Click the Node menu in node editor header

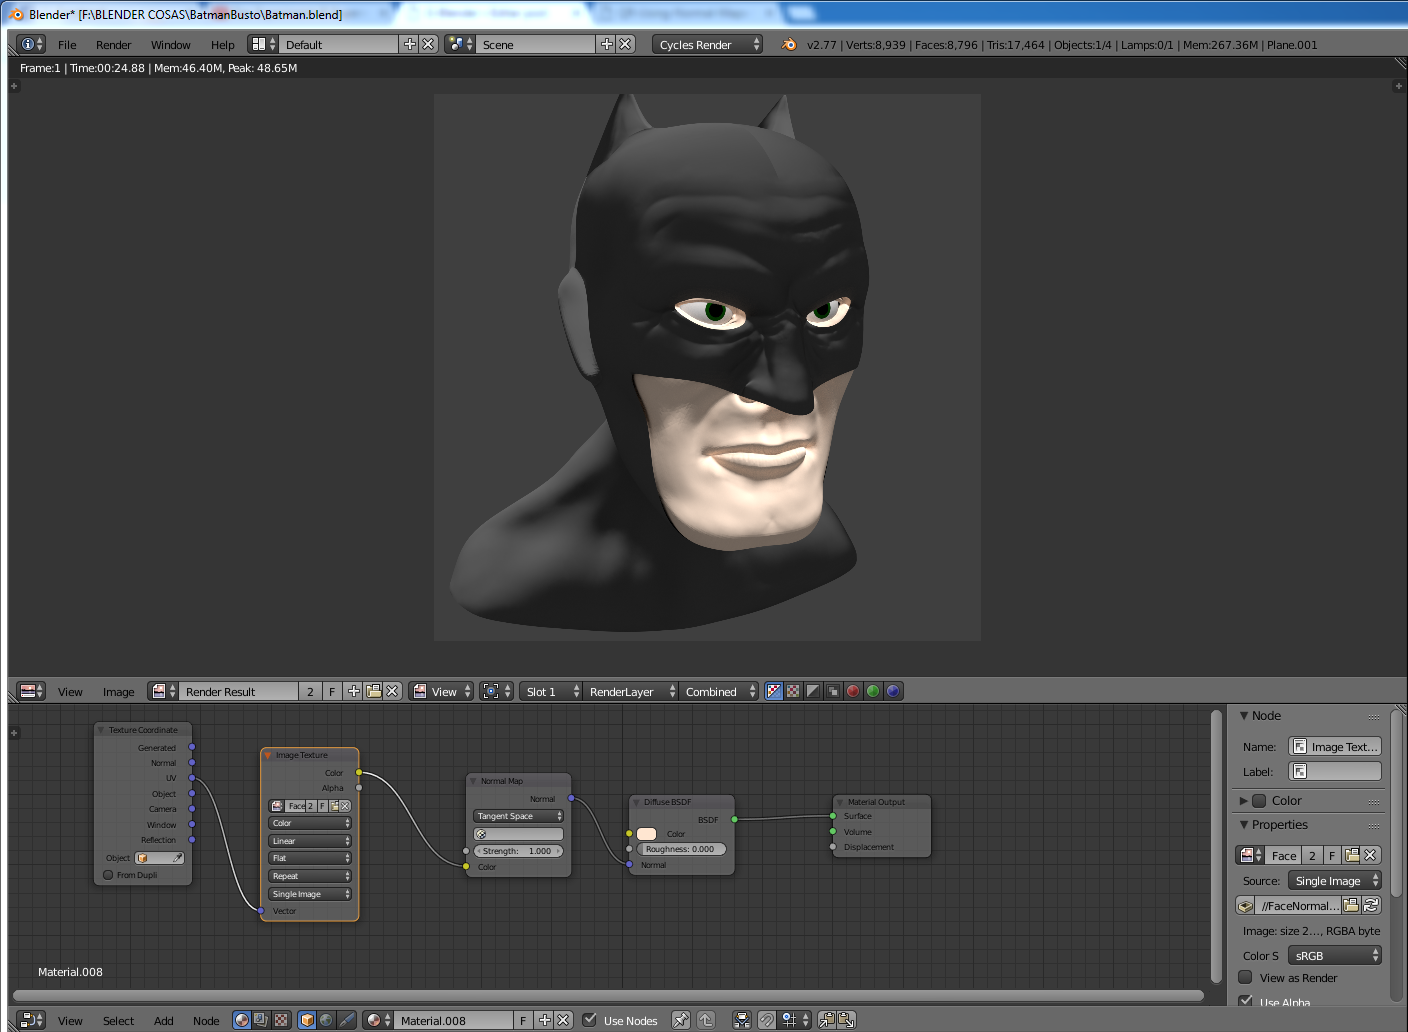[206, 1020]
